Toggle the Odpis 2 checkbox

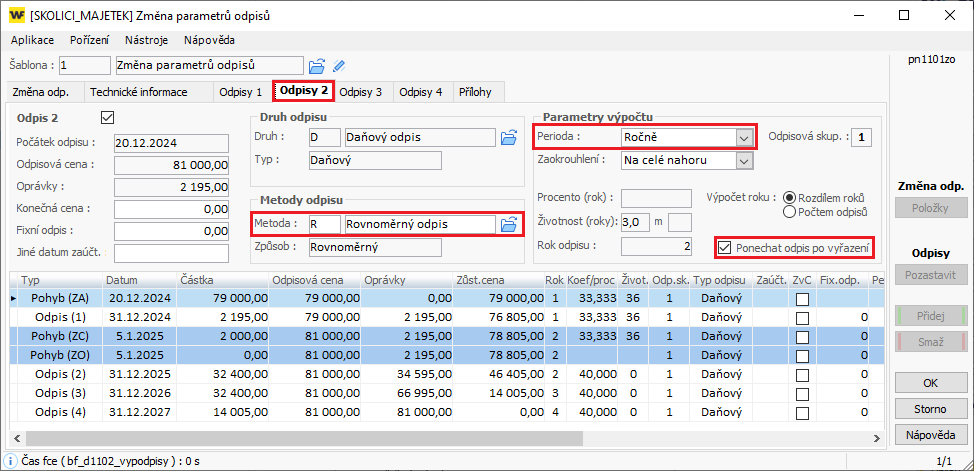[x=108, y=118]
